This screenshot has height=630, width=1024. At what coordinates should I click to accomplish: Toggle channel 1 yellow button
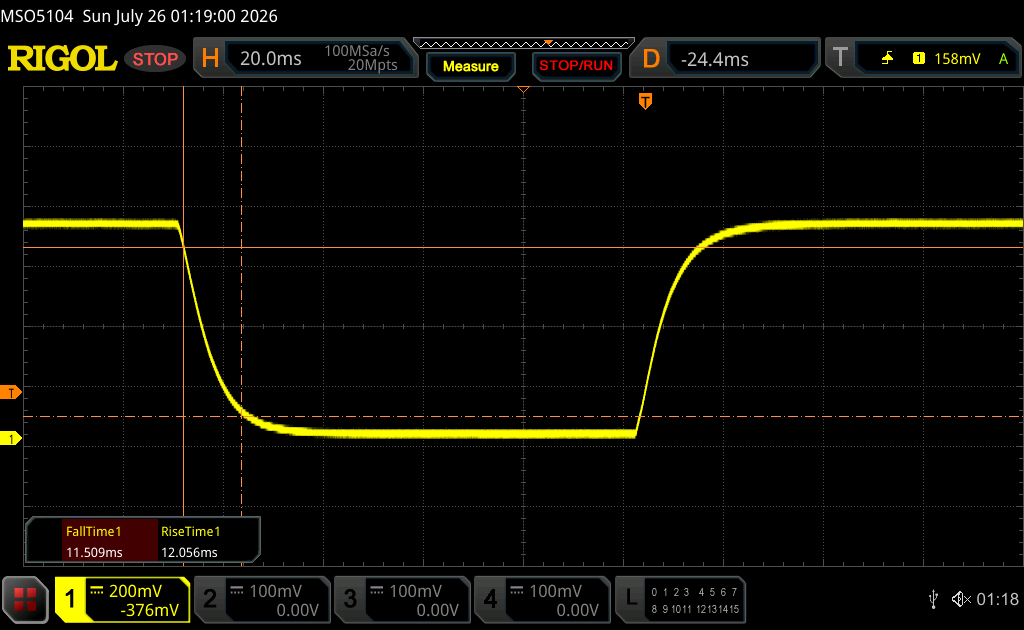tap(71, 599)
